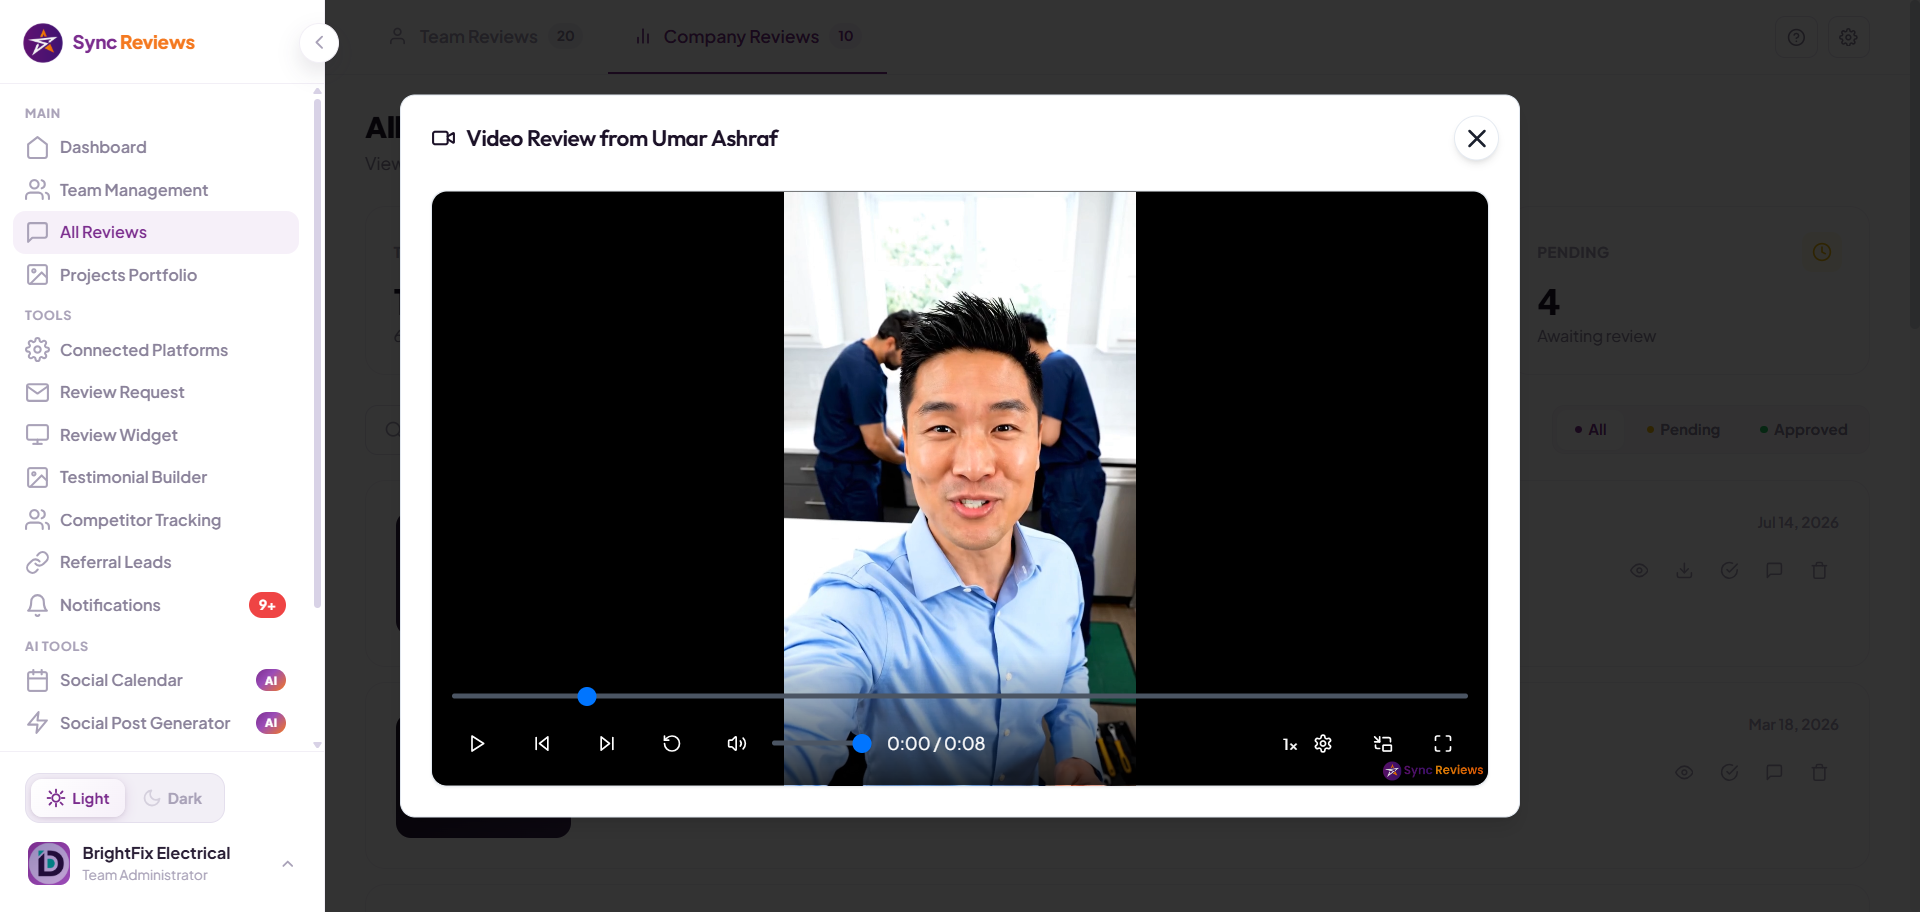The height and width of the screenshot is (912, 1920).
Task: Open Social Post Generator
Action: tap(156, 723)
